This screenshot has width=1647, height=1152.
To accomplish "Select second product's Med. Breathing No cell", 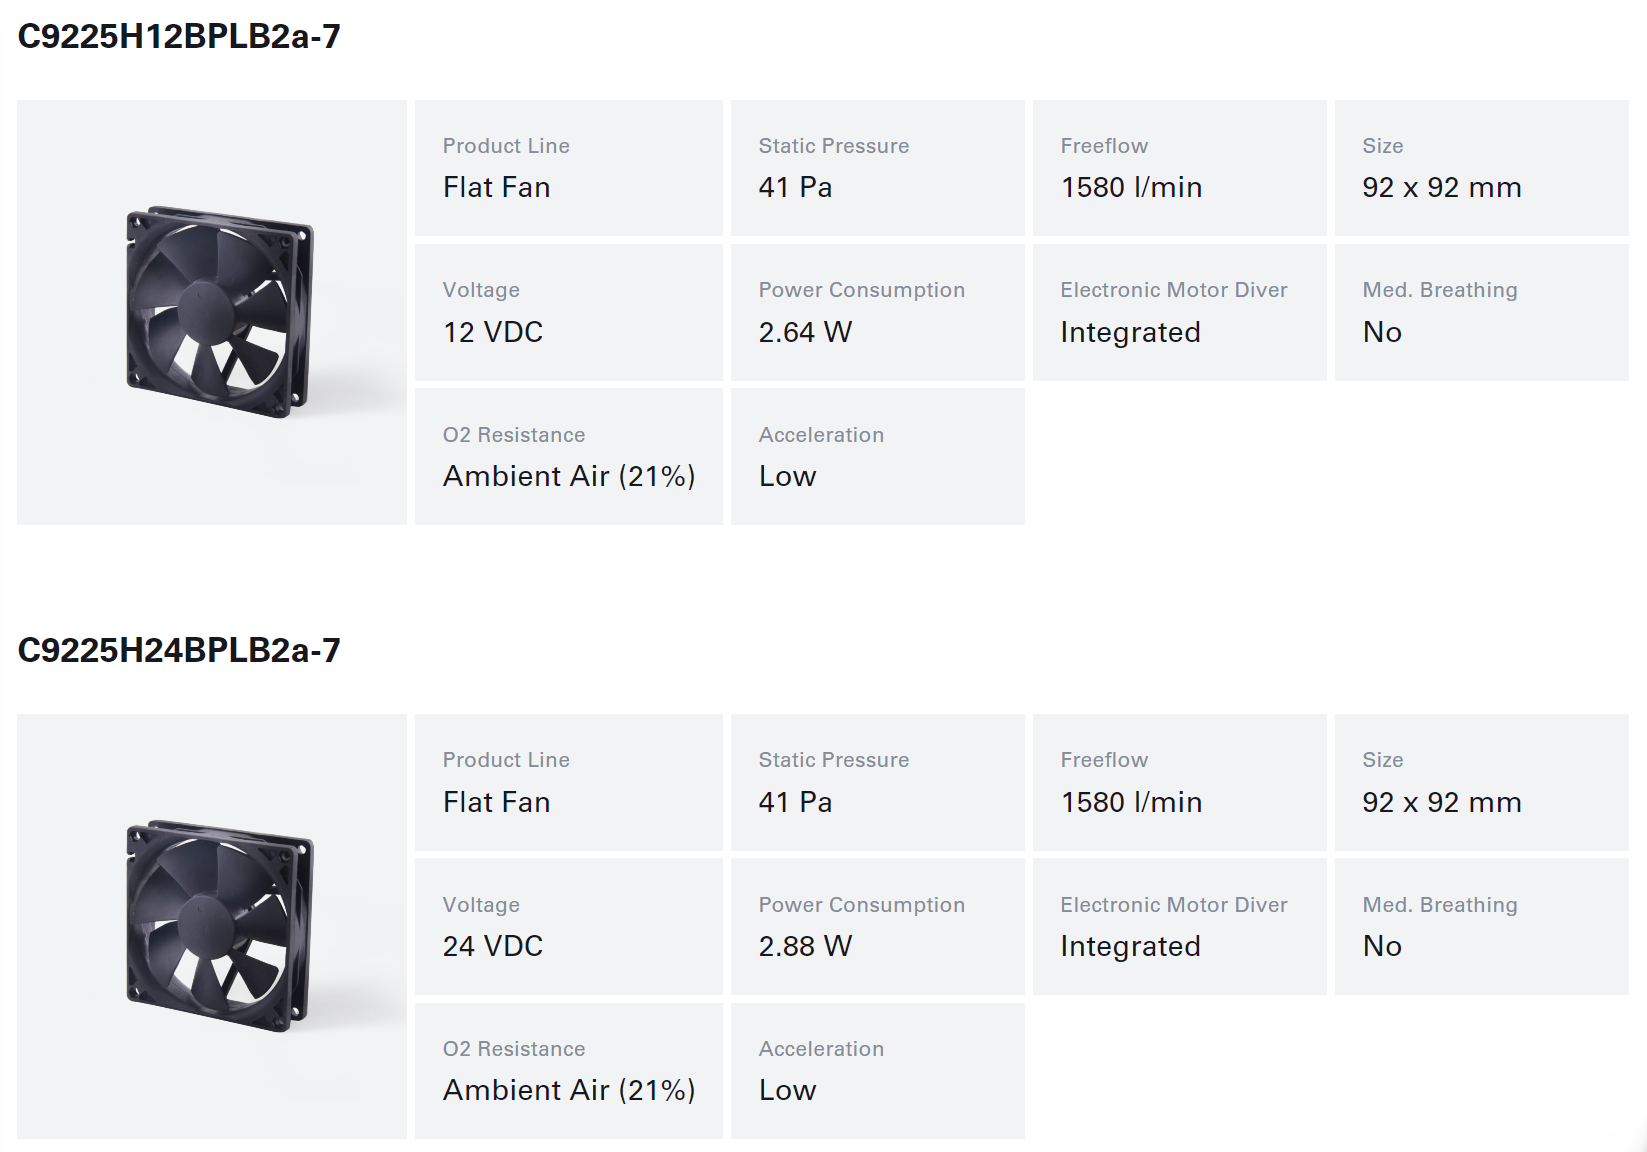I will tap(1482, 926).
